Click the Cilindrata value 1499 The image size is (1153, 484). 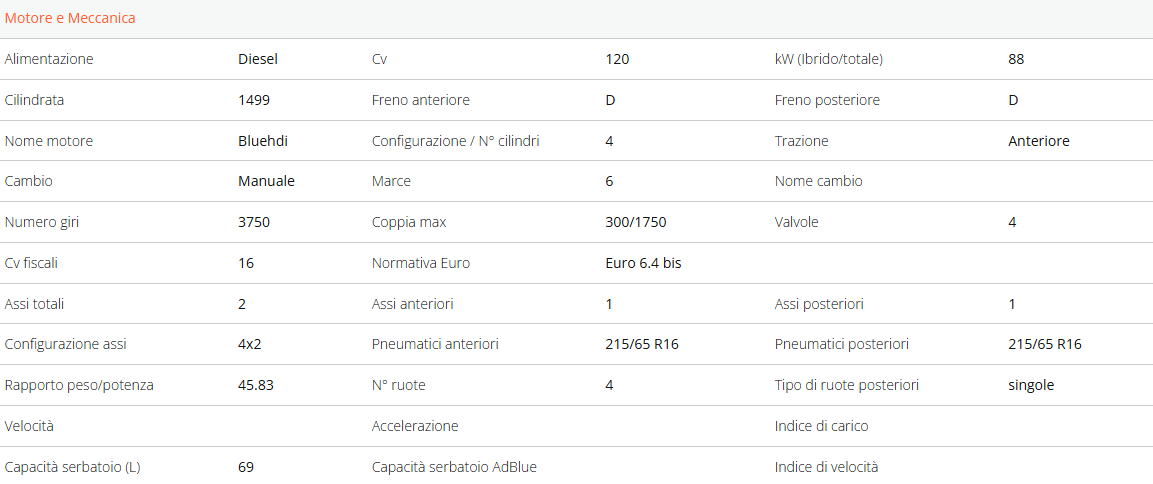click(254, 100)
